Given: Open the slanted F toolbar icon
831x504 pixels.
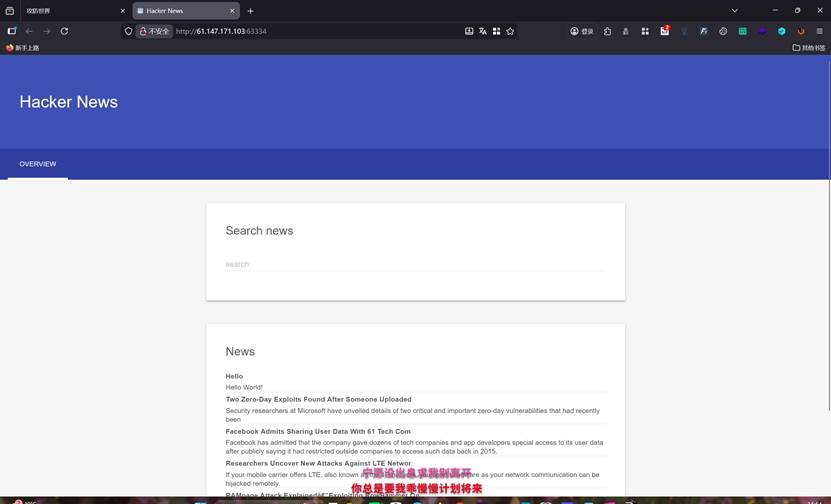Looking at the screenshot, I should point(703,31).
